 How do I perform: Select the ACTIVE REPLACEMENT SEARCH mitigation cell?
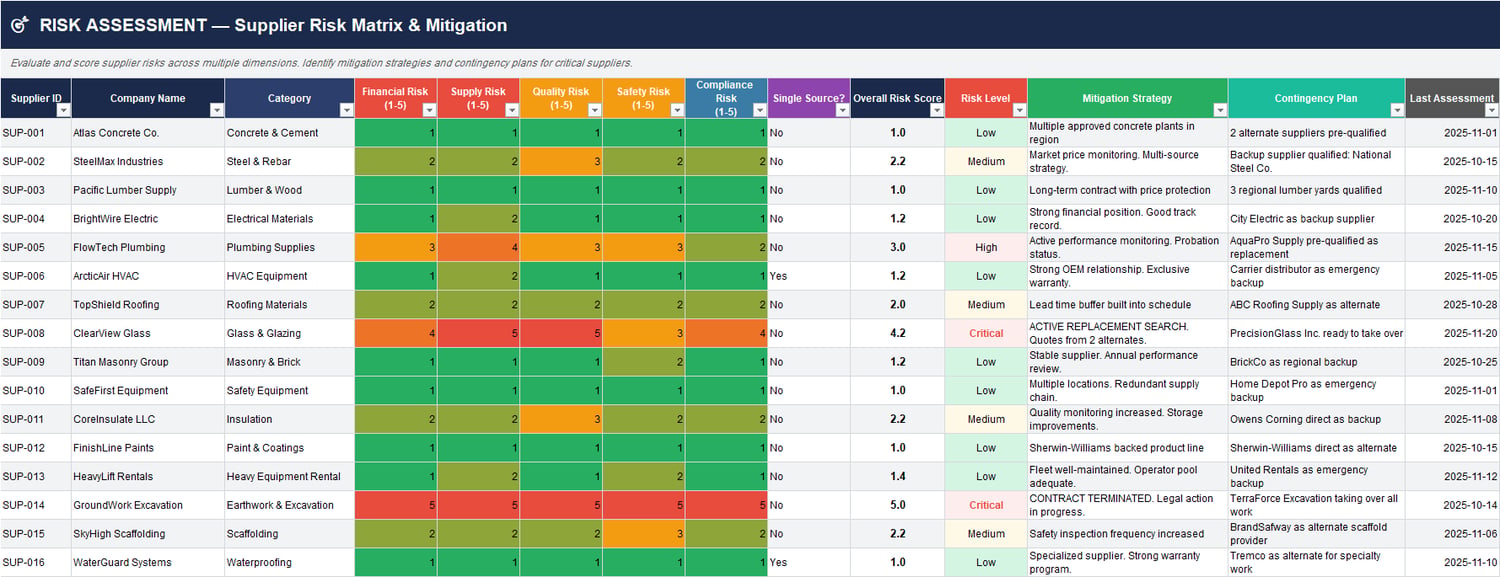click(x=1127, y=333)
